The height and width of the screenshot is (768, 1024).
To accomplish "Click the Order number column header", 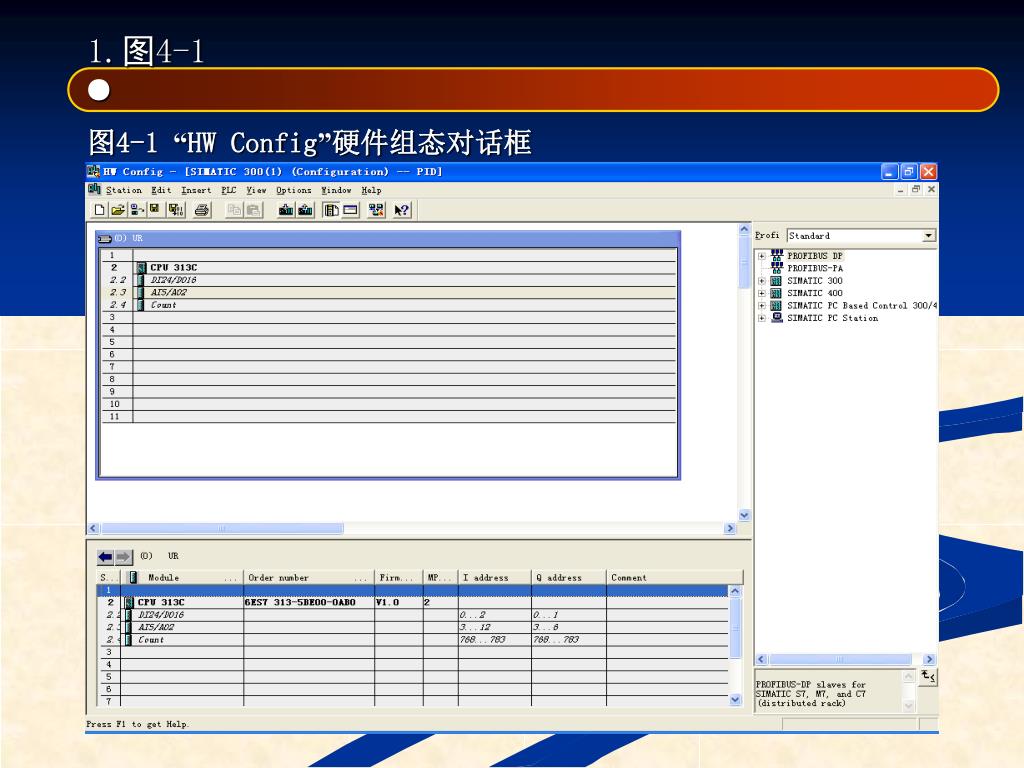I will 309,577.
